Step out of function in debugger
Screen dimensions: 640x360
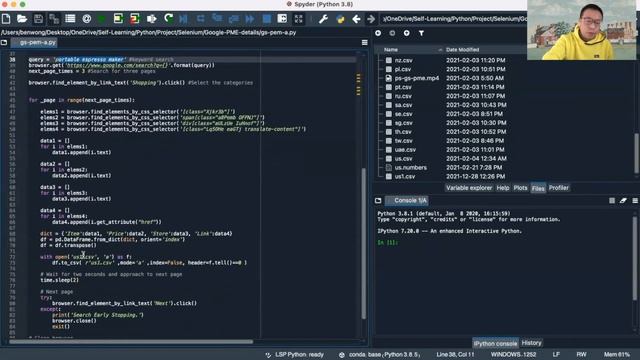pyautogui.click(x=233, y=19)
